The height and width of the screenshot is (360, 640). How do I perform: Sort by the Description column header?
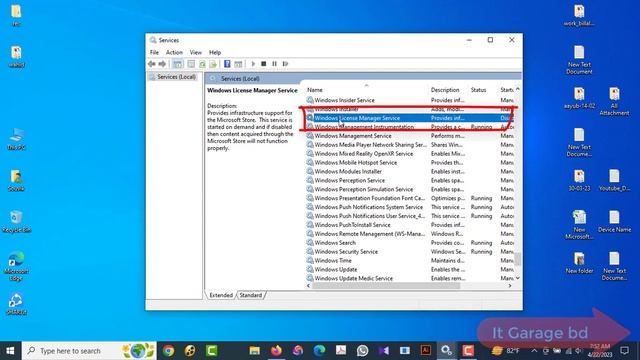coord(445,90)
